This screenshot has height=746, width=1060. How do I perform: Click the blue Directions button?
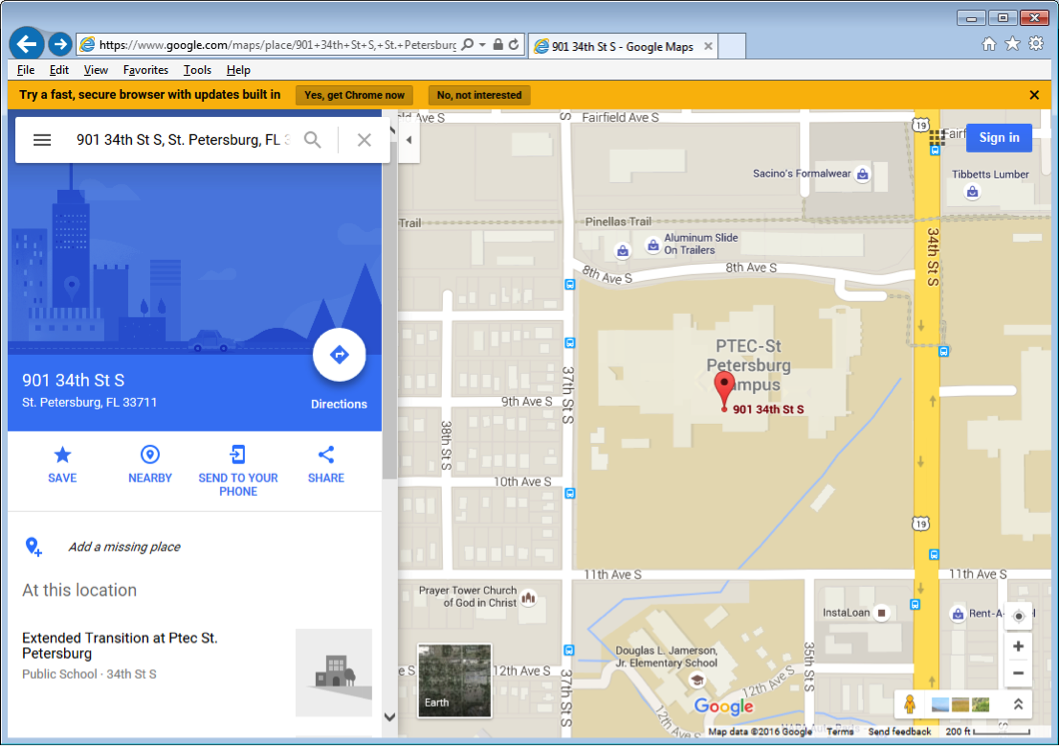coord(339,356)
